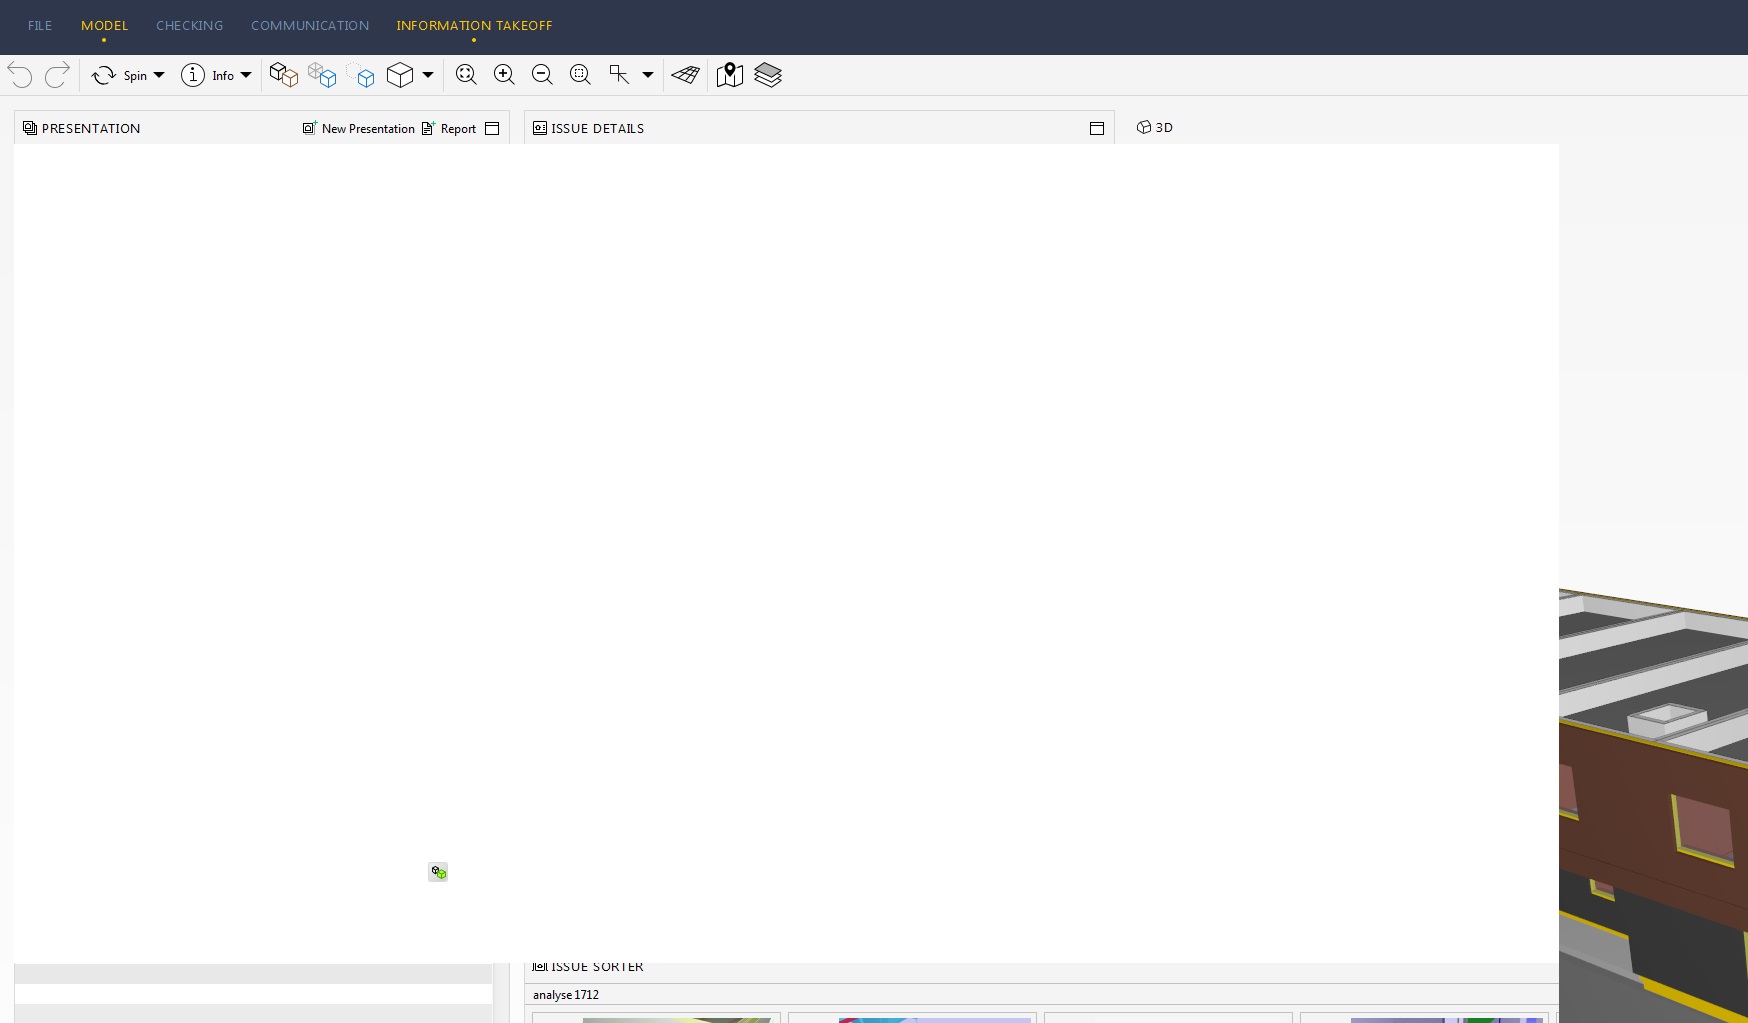This screenshot has width=1748, height=1023.
Task: Click the transparent selection cubes icon
Action: point(322,75)
